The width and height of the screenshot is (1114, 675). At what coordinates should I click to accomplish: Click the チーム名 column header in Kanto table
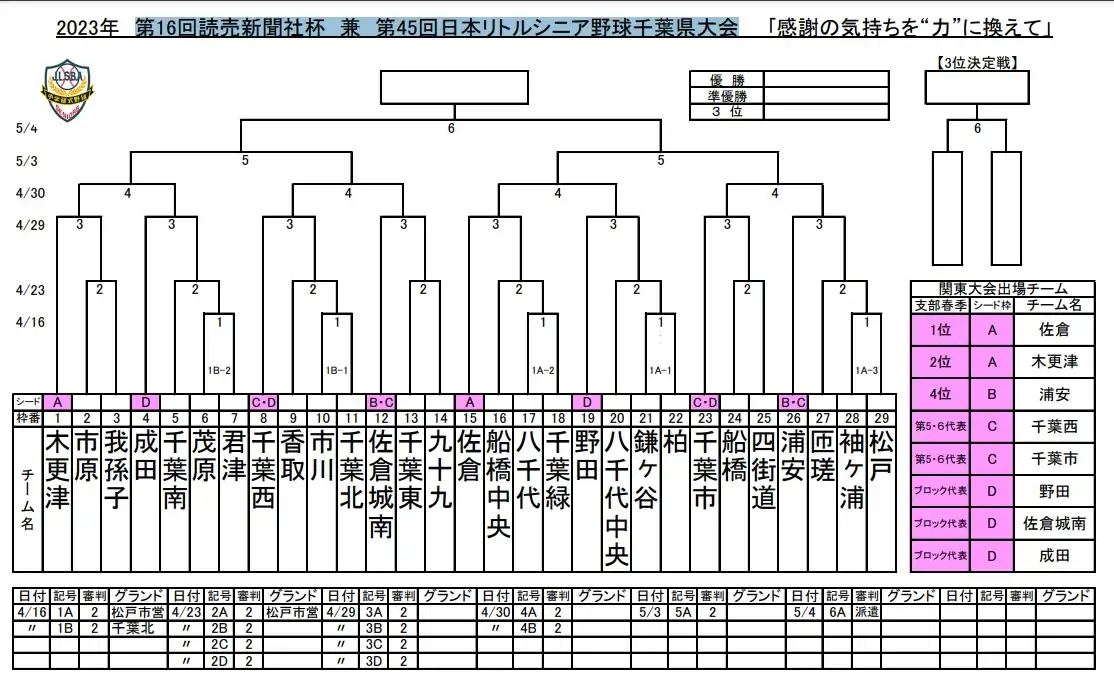[x=1054, y=306]
